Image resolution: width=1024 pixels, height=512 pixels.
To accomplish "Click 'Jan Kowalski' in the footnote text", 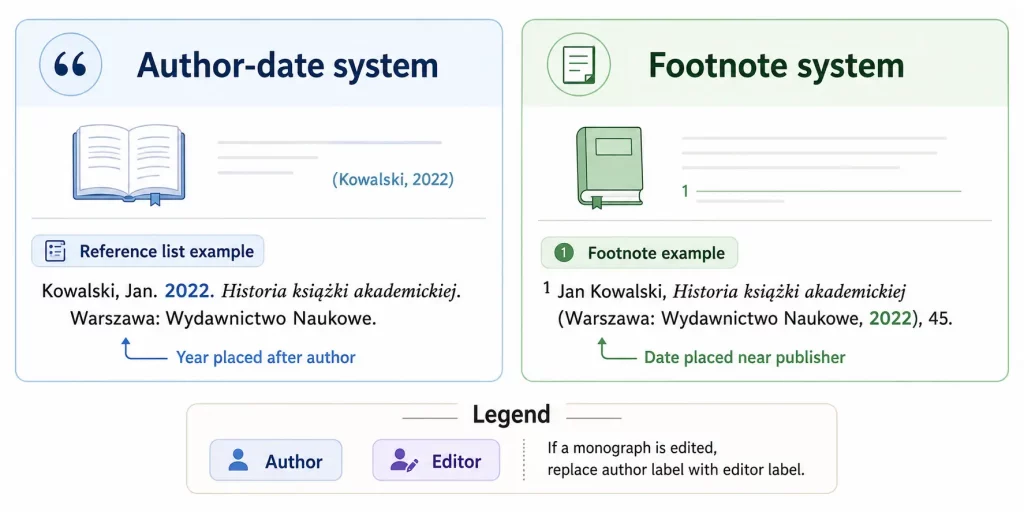I will click(611, 291).
